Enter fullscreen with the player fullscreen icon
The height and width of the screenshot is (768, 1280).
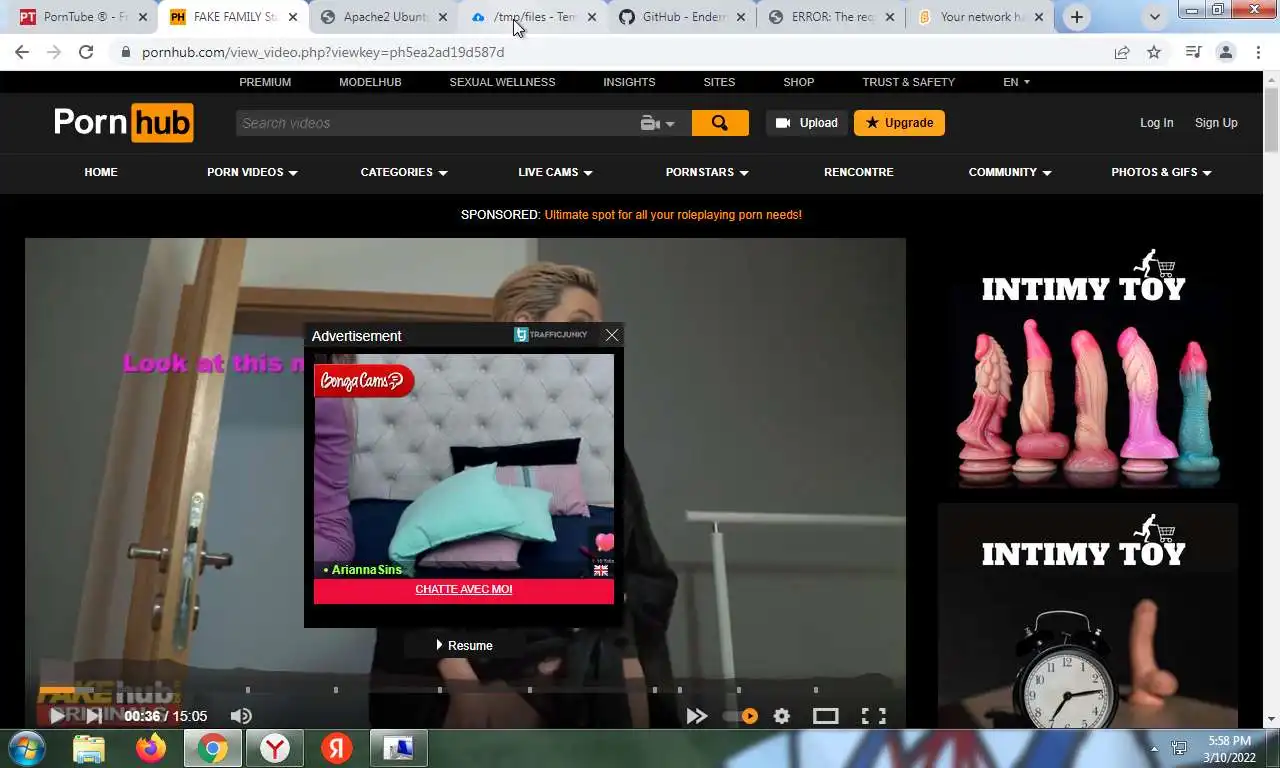[874, 716]
